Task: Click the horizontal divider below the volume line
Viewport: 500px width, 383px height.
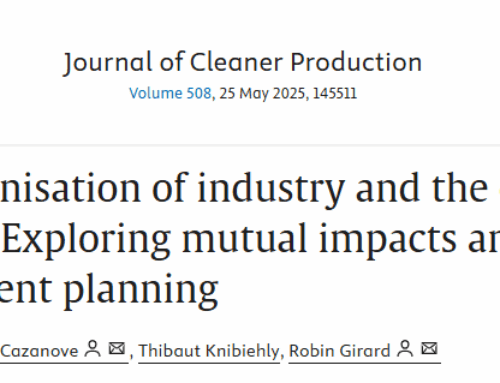Action: coord(250,145)
